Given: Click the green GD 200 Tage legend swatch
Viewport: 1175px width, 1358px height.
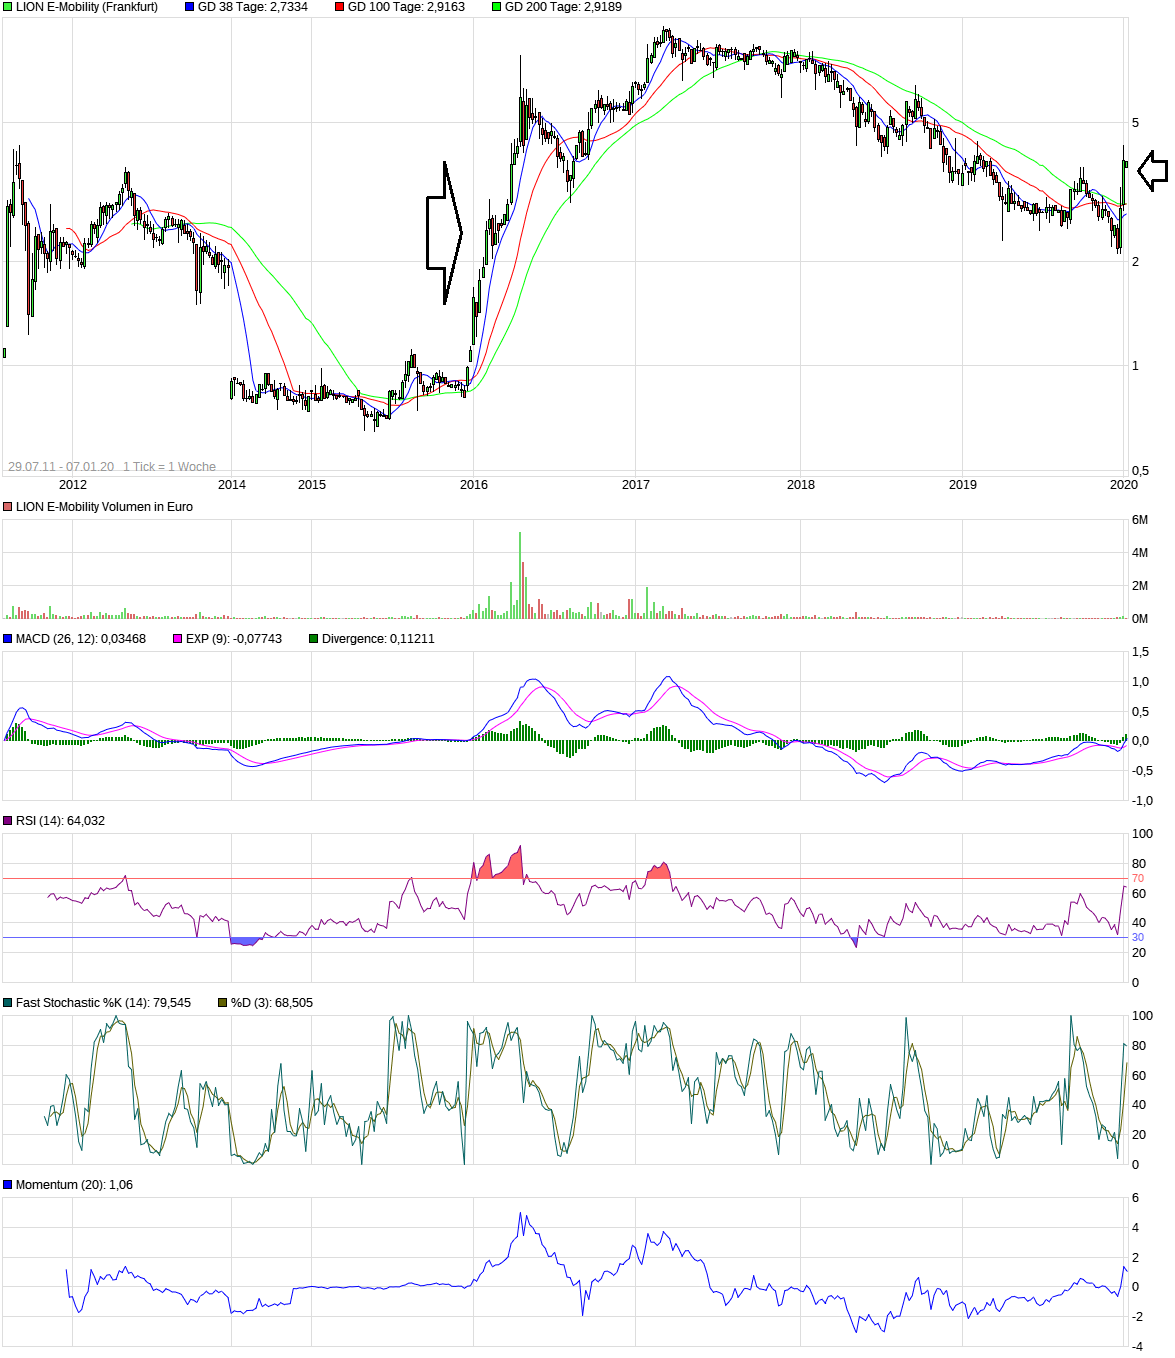Looking at the screenshot, I should (x=497, y=7).
